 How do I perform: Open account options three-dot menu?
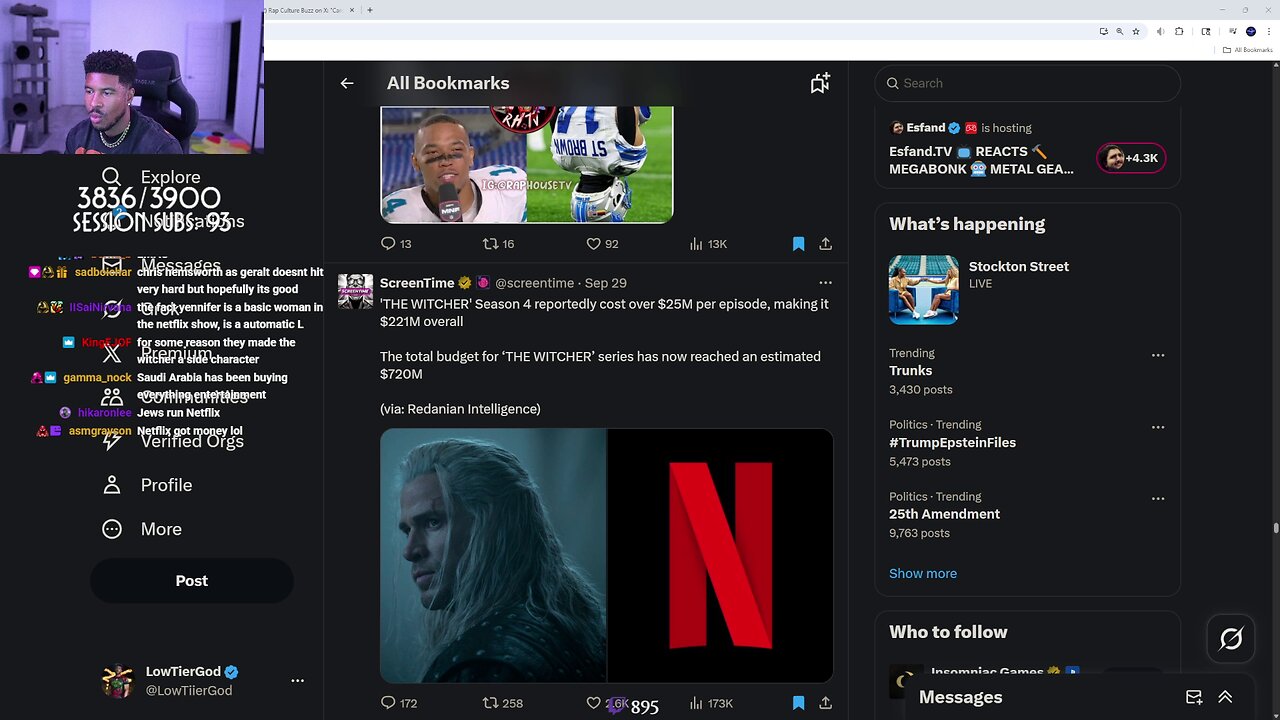pos(297,681)
